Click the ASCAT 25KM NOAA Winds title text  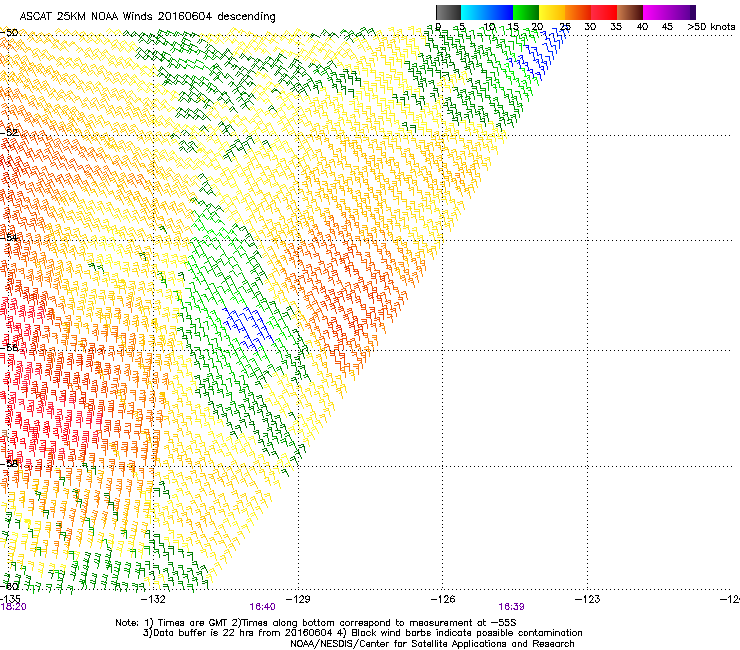pos(147,16)
